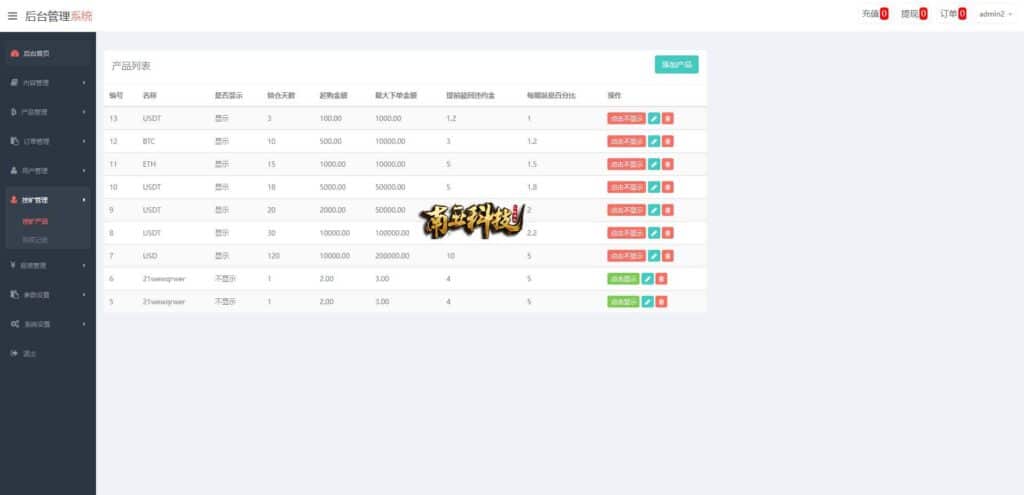Open 订单 notifications in top bar
This screenshot has width=1024, height=495.
tap(953, 14)
